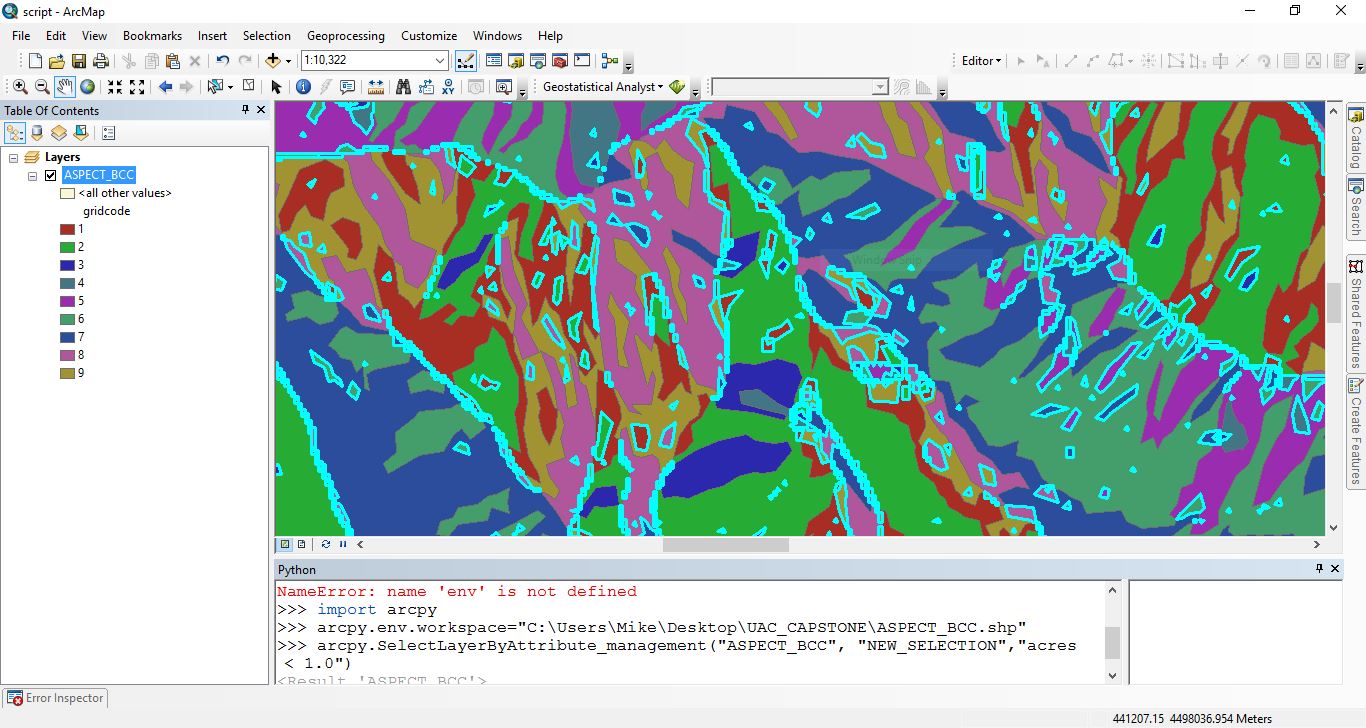
Task: Open Go To XY tool
Action: coord(447,87)
